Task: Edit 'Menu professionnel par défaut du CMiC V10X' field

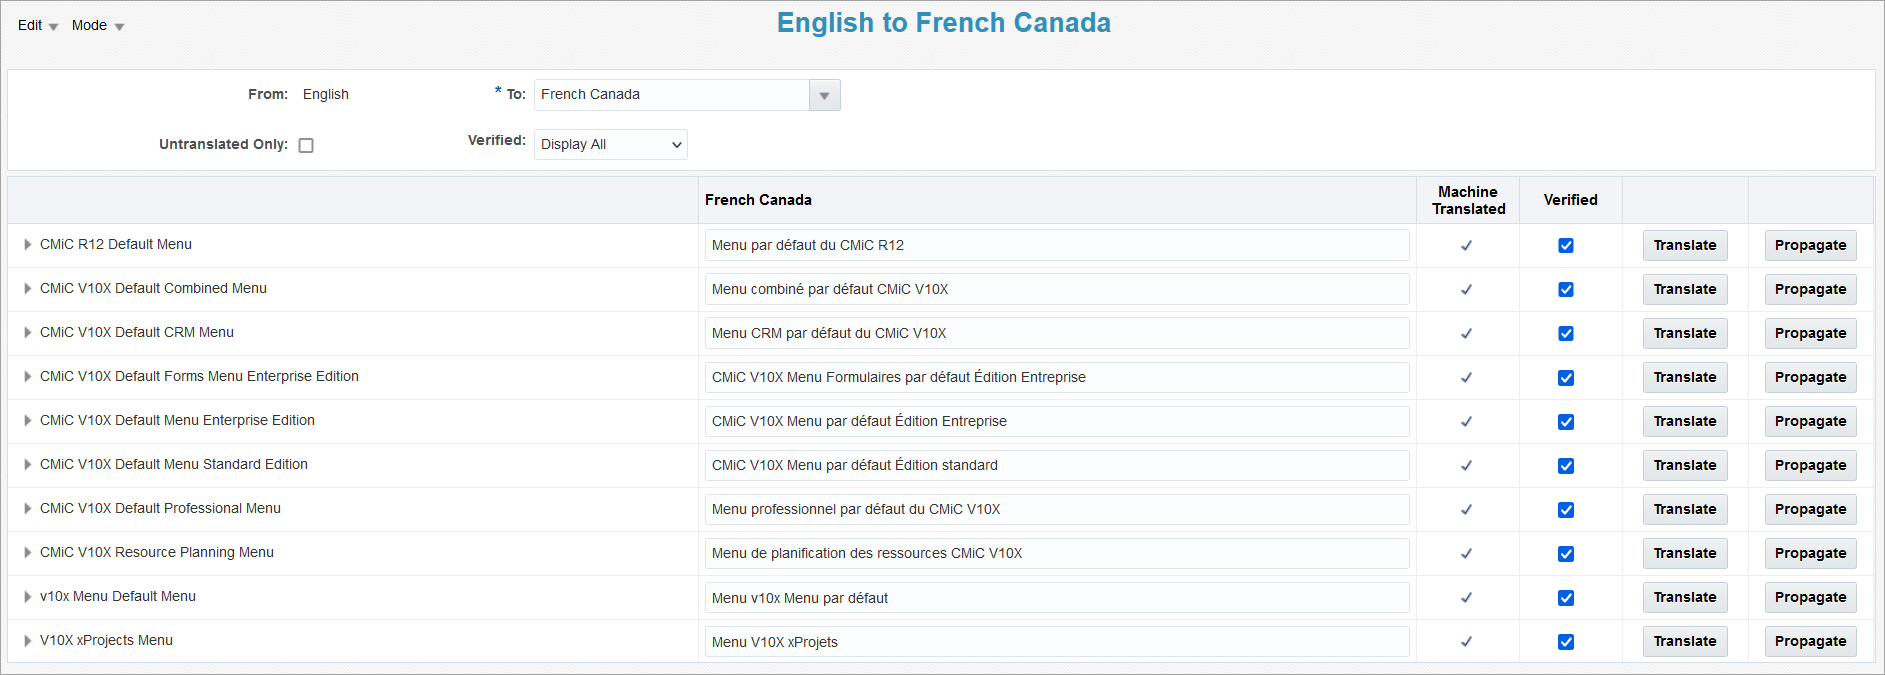Action: pos(1057,509)
